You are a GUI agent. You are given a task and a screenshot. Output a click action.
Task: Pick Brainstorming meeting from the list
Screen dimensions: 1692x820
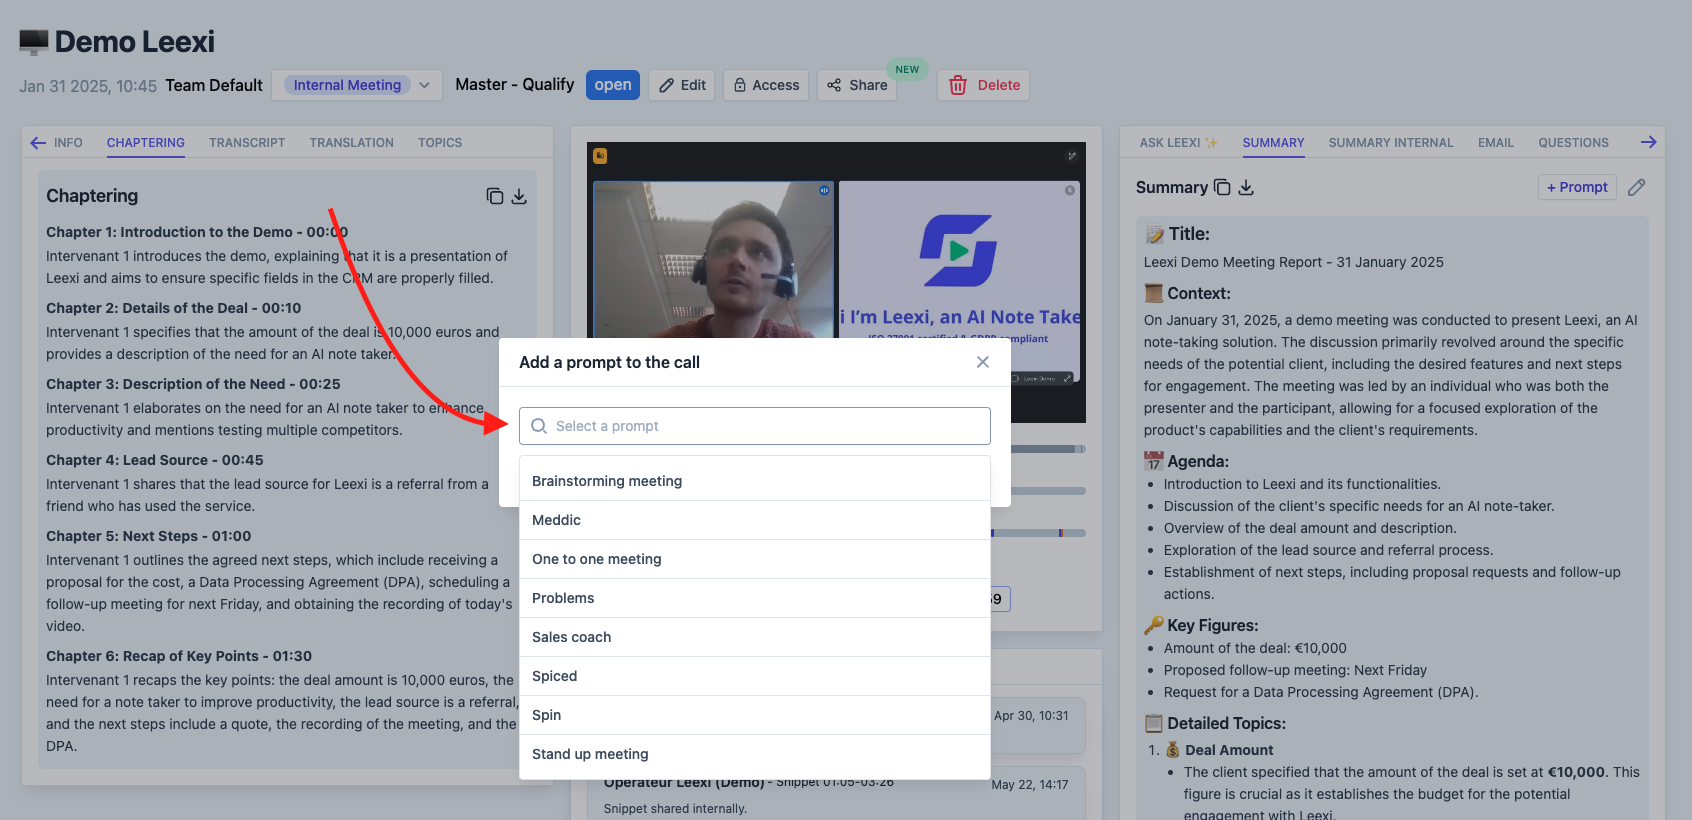pos(755,481)
